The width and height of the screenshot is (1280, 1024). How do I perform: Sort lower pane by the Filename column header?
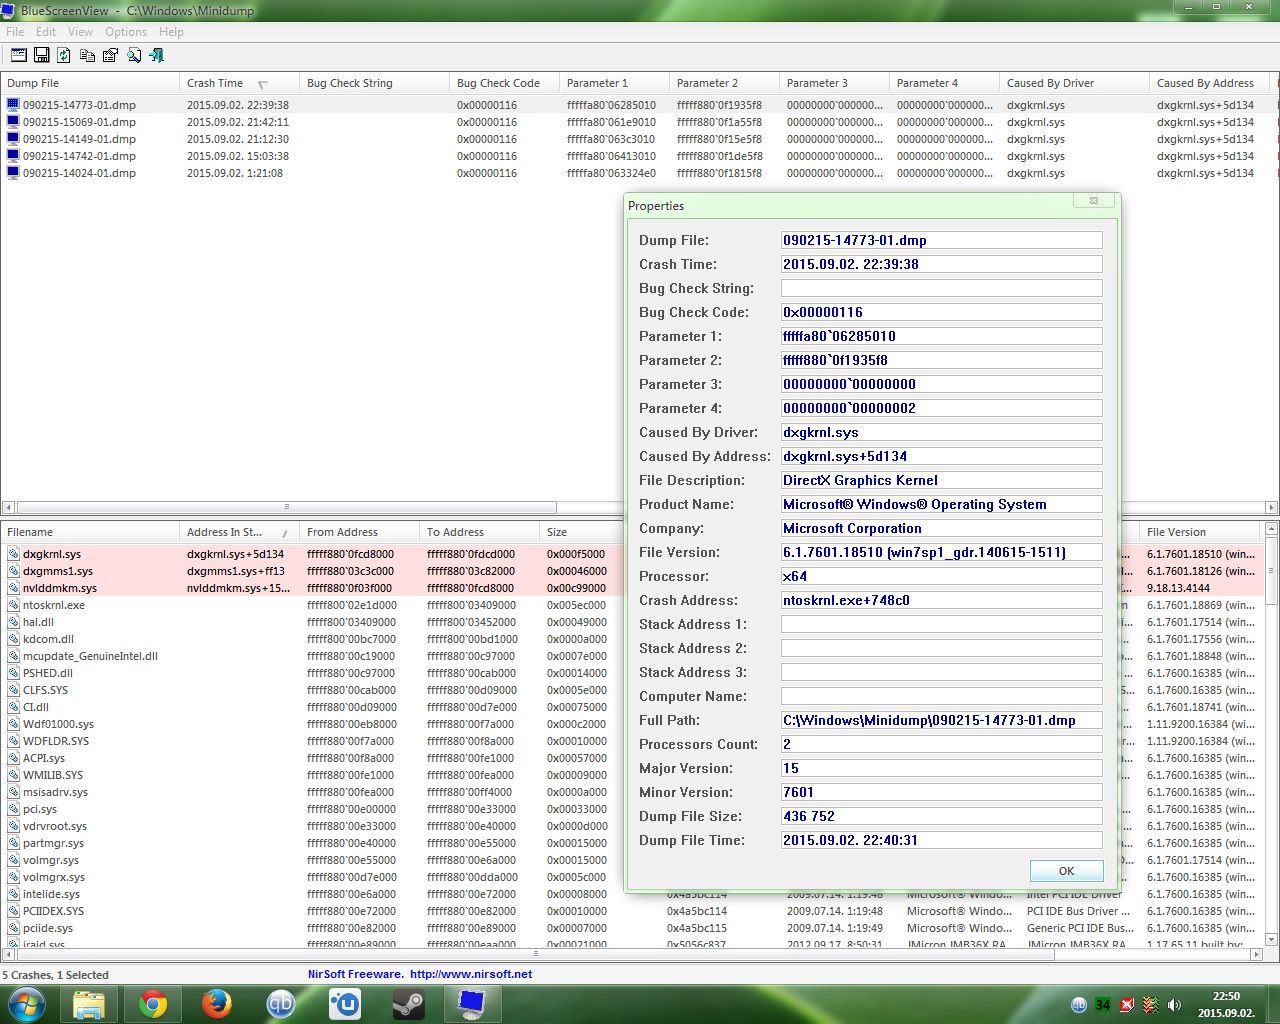90,532
